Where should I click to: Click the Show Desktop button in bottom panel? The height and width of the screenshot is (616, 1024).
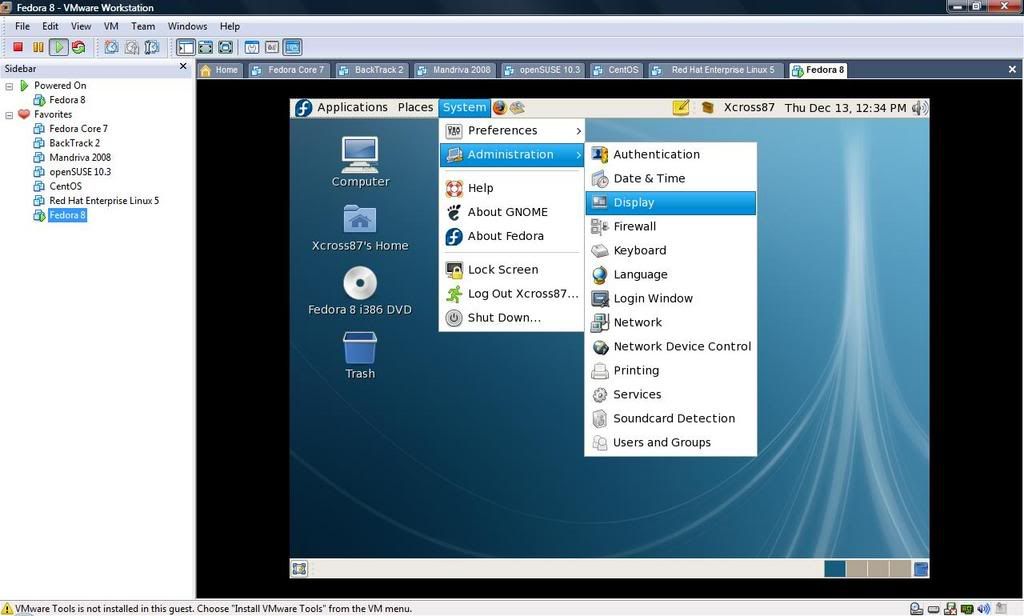300,568
